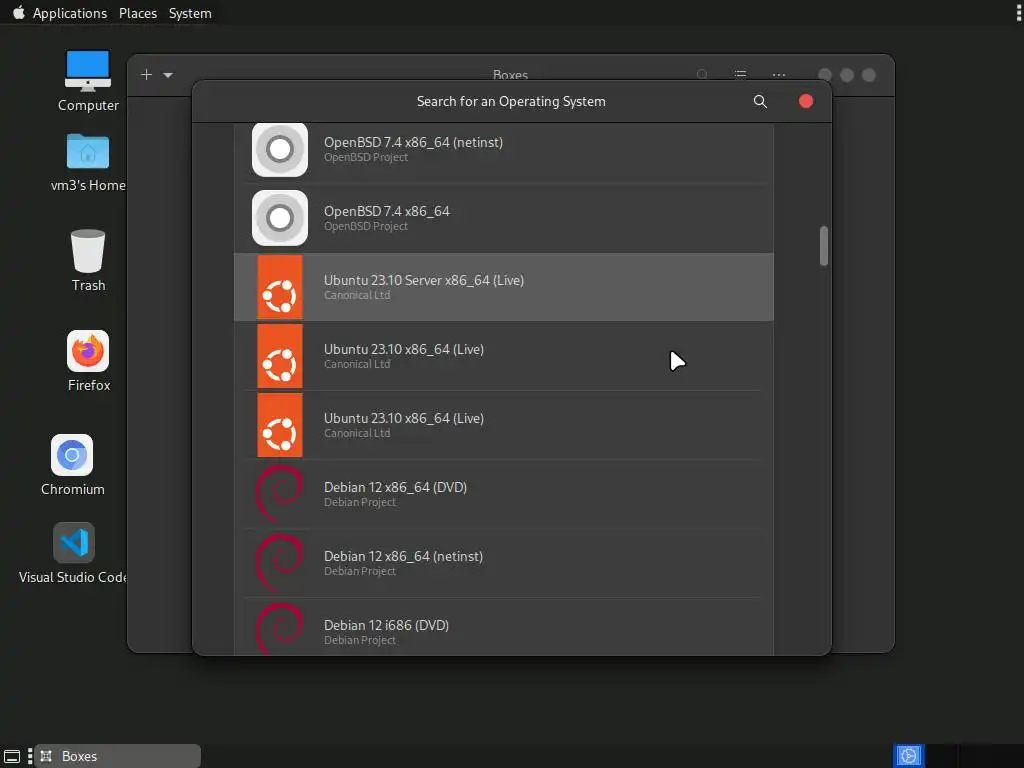Launch Visual Studio Code from desktop
This screenshot has height=768, width=1024.
[x=74, y=543]
